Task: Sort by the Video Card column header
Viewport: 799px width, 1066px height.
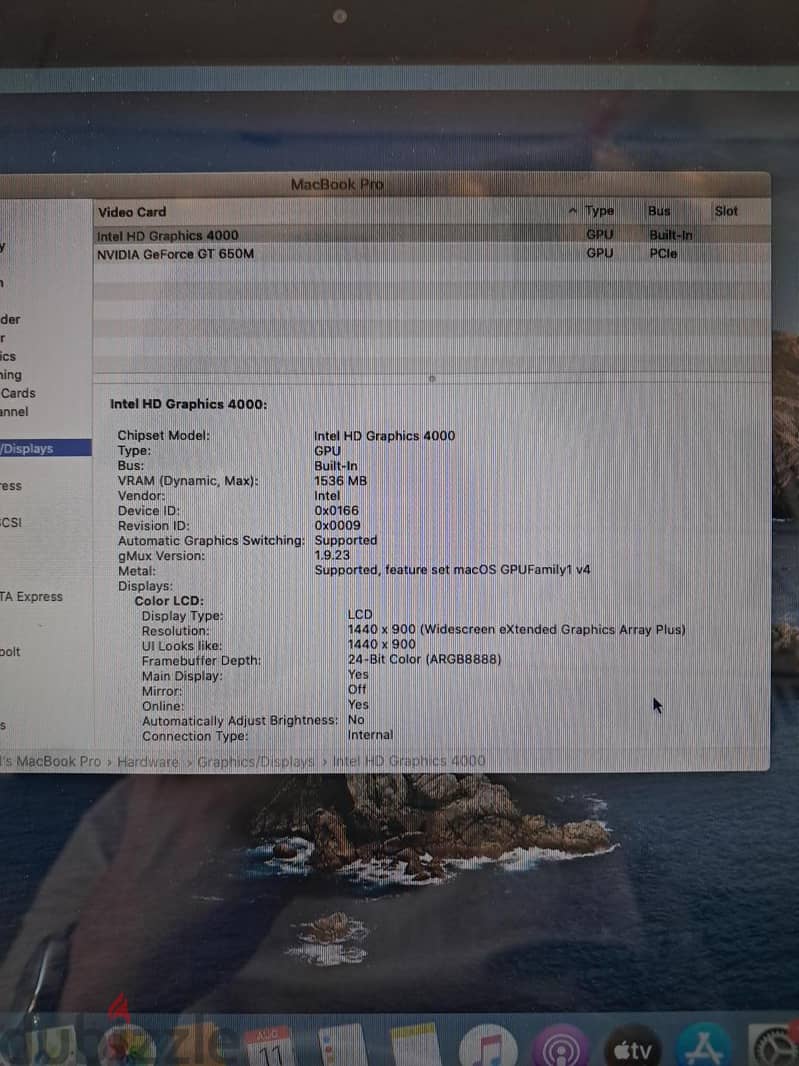Action: point(132,212)
